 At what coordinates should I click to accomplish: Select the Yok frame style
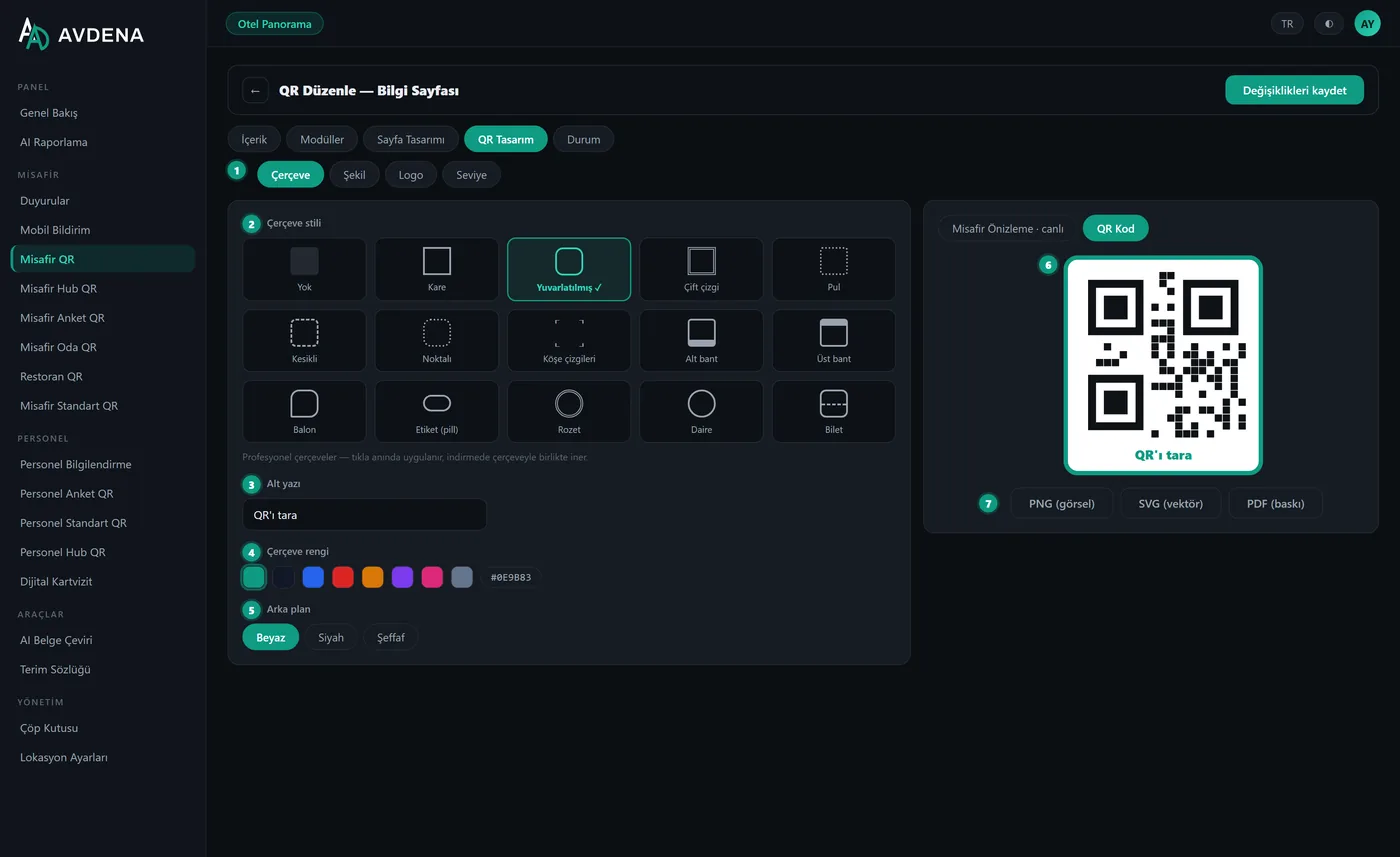(305, 269)
